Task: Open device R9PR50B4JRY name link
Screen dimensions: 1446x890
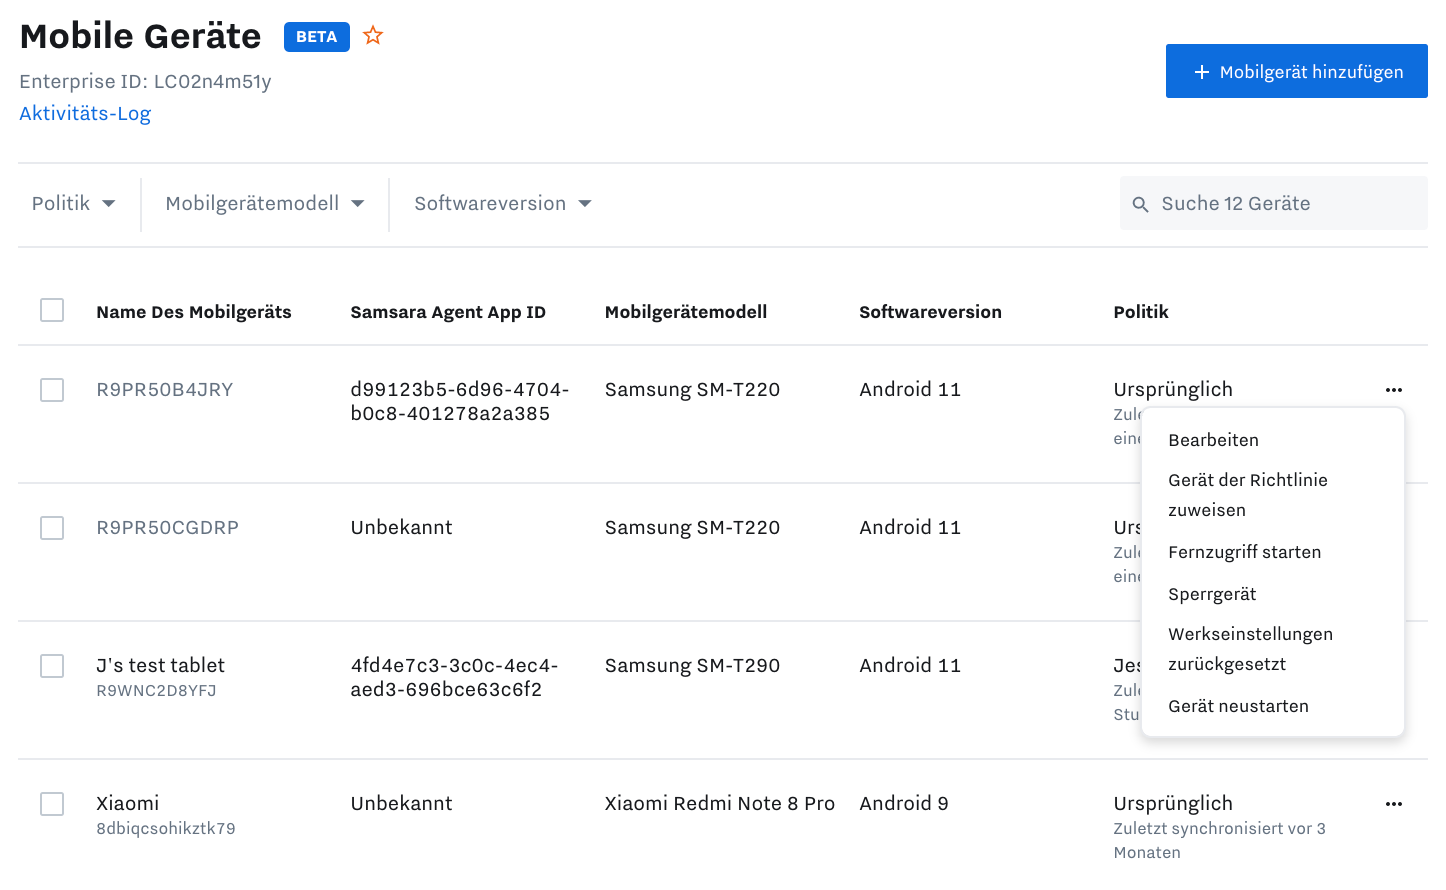Action: coord(165,390)
